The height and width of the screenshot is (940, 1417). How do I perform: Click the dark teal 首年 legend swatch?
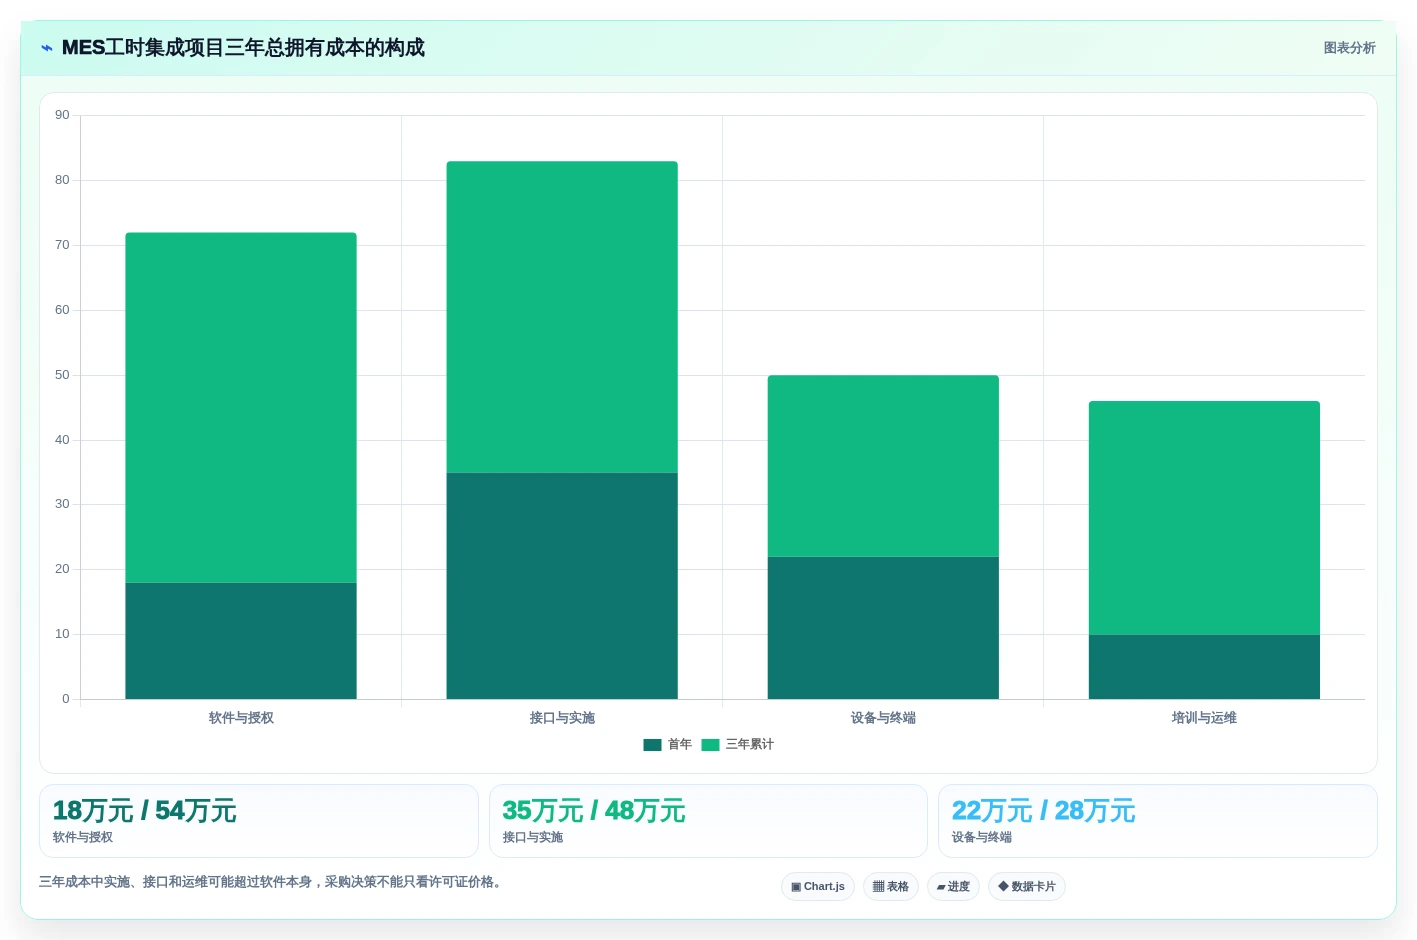[x=652, y=744]
